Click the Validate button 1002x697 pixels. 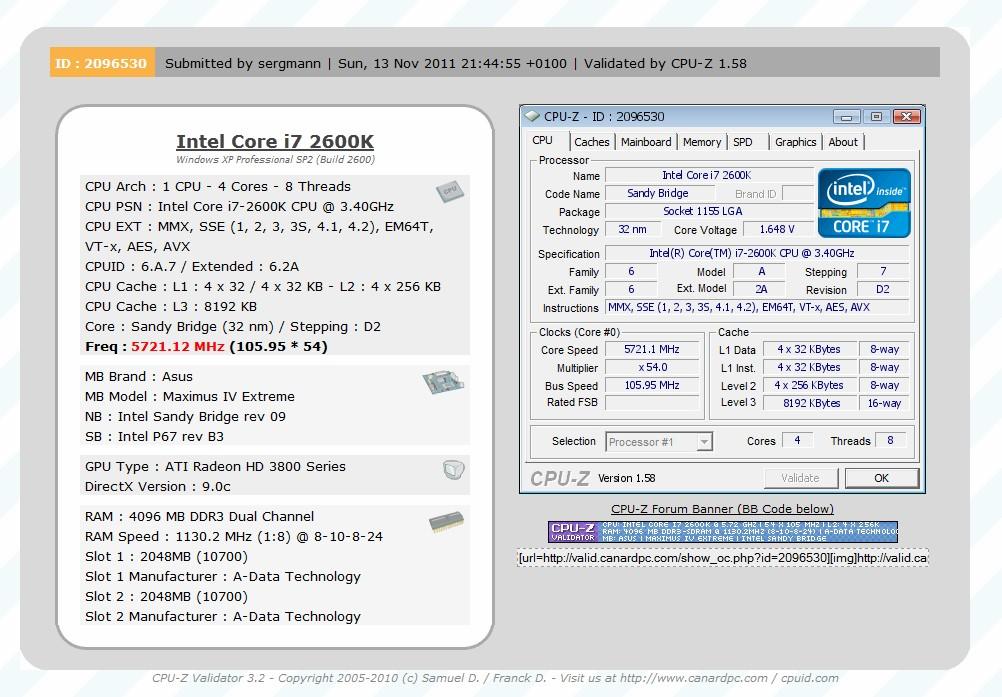coord(800,478)
